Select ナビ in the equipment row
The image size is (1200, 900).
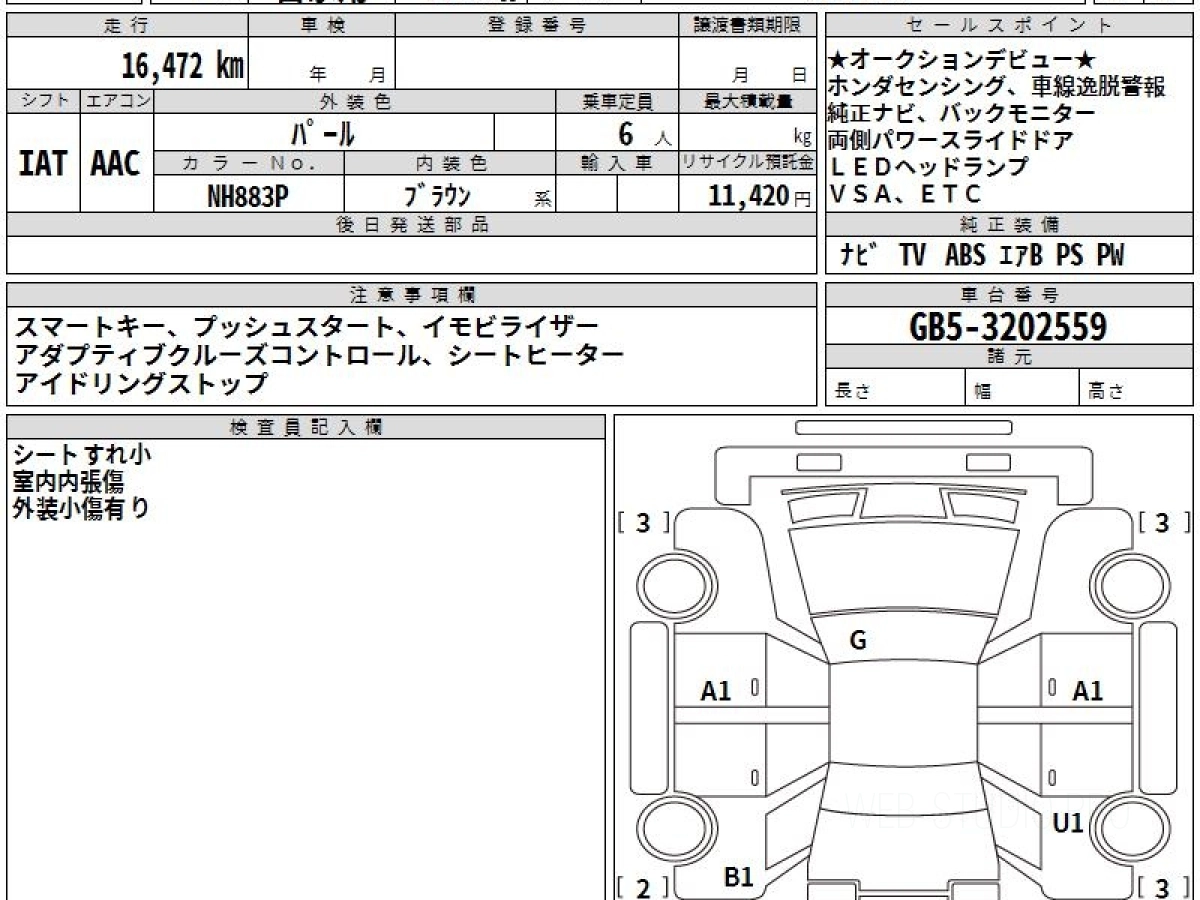(x=859, y=256)
